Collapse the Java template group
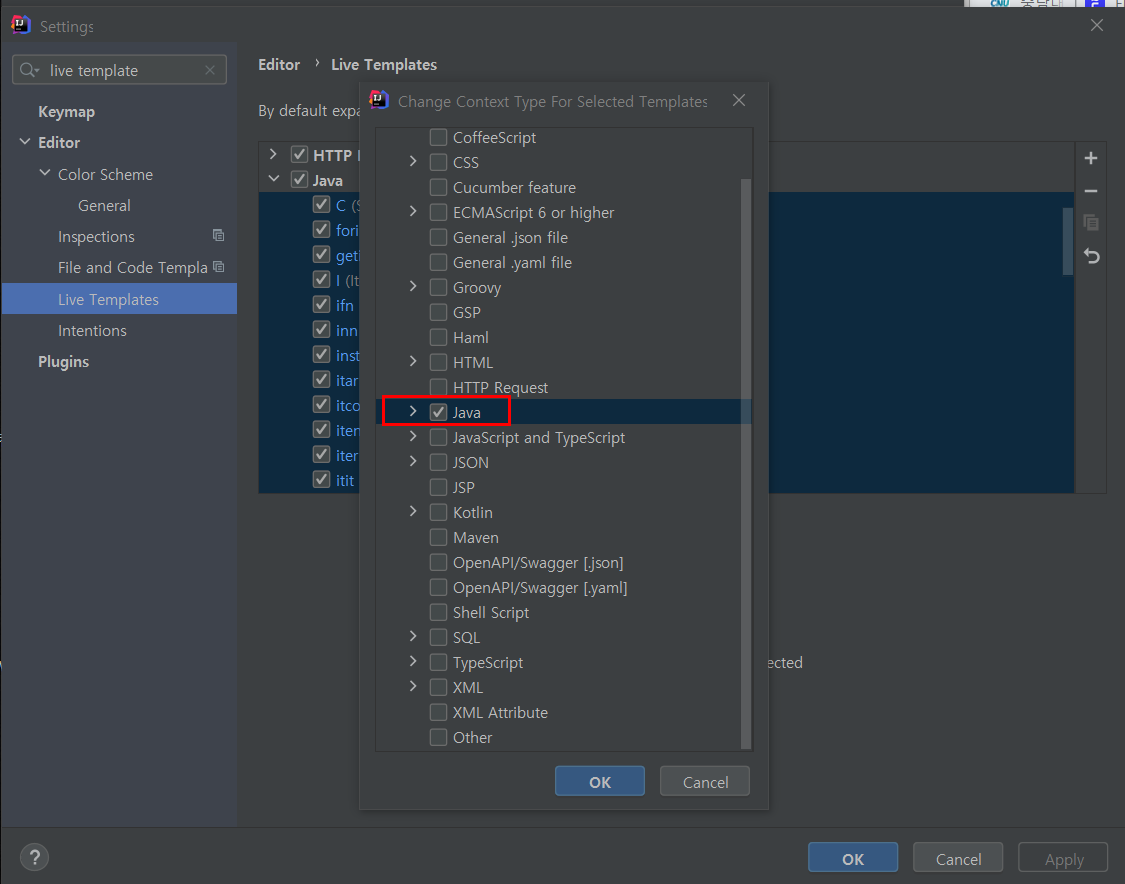Screen dimensions: 1125x884 click(273, 179)
